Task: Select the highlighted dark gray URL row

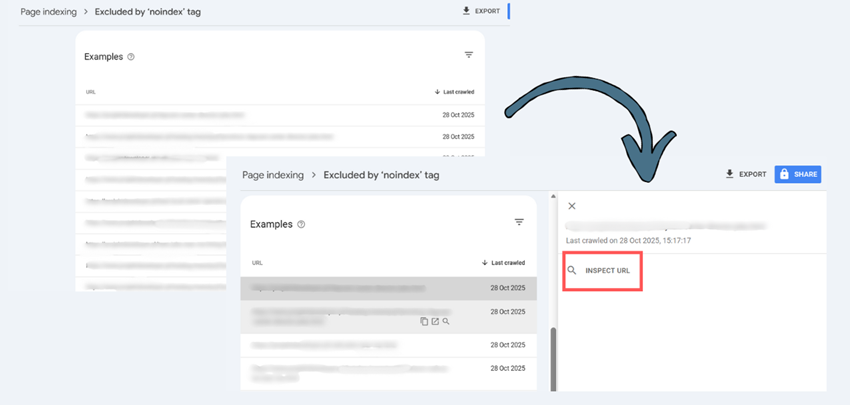Action: pos(388,288)
